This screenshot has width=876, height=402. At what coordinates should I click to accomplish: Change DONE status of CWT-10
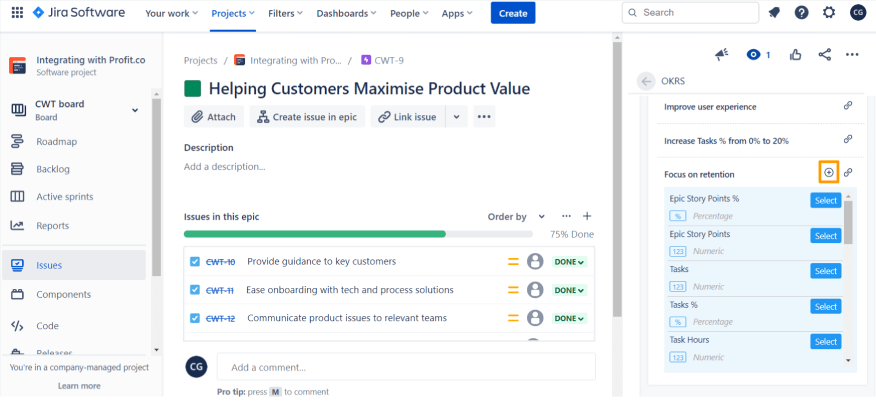(570, 261)
